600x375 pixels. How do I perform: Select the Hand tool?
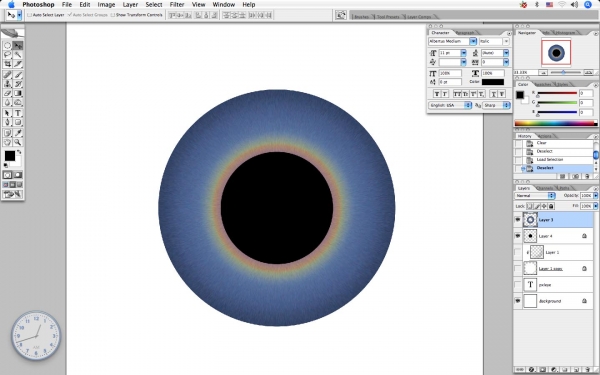click(x=7, y=142)
